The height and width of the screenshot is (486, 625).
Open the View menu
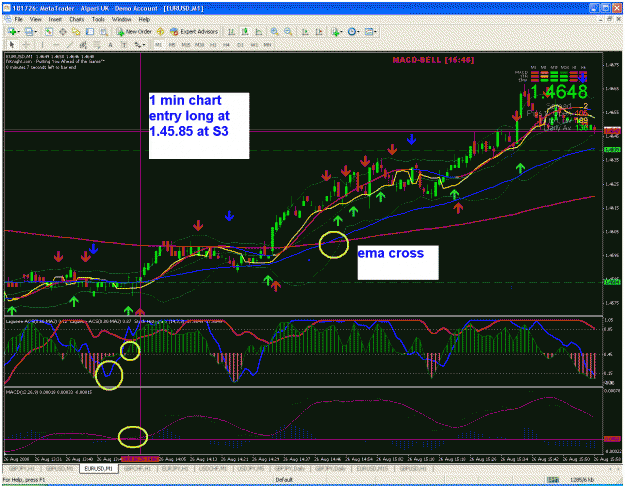pos(35,19)
